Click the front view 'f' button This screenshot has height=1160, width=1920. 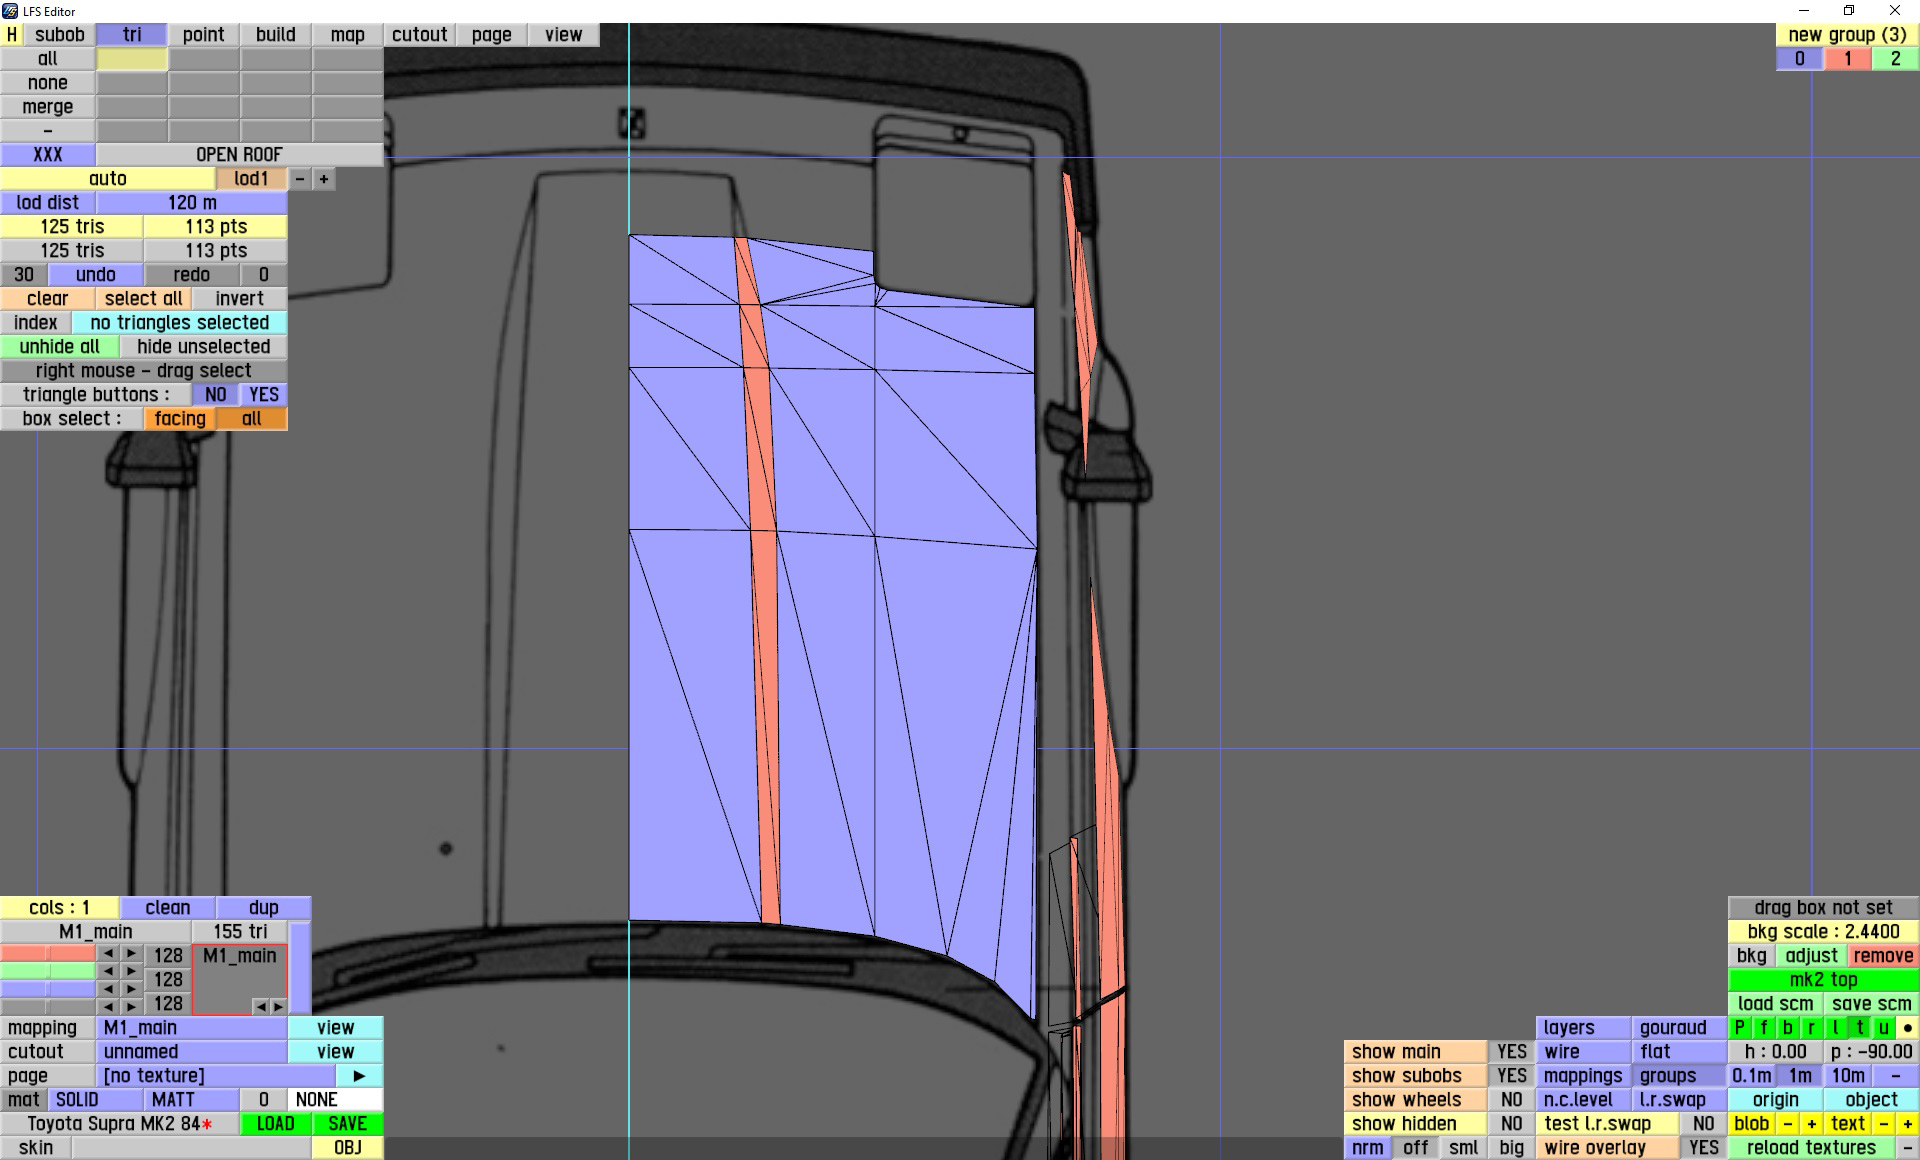point(1763,1027)
